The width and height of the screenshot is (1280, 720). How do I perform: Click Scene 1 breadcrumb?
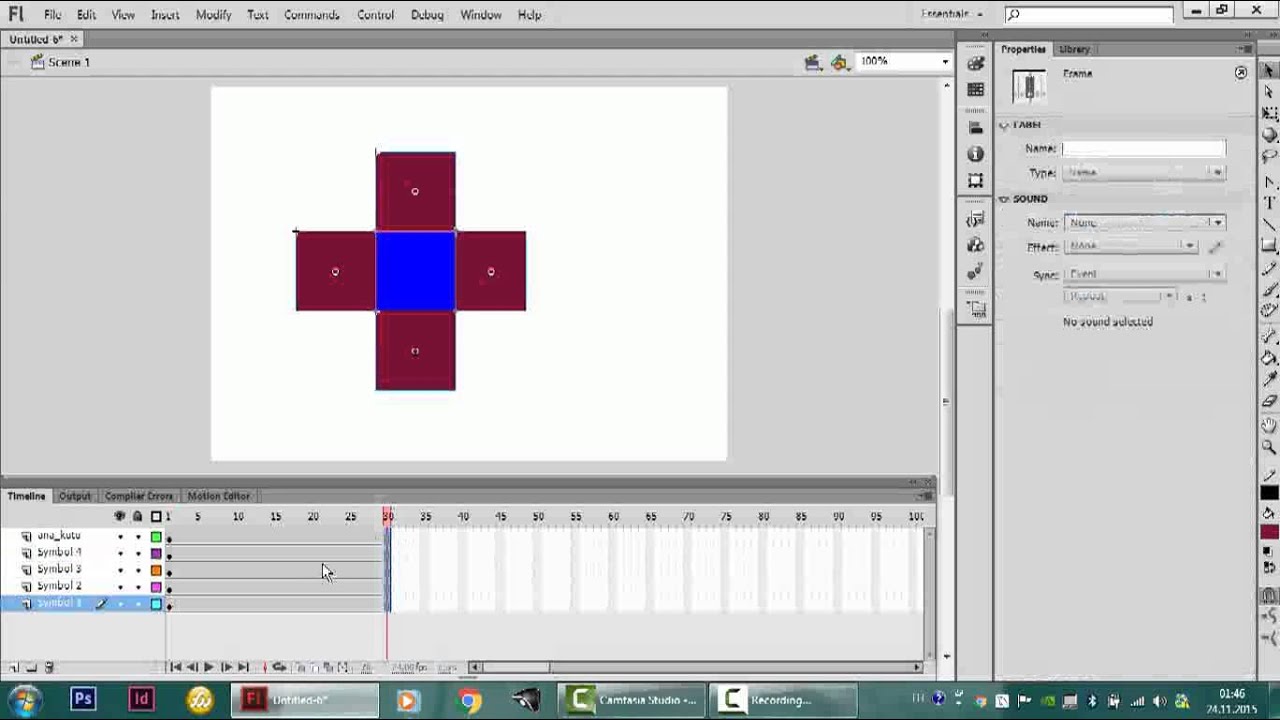pyautogui.click(x=68, y=62)
